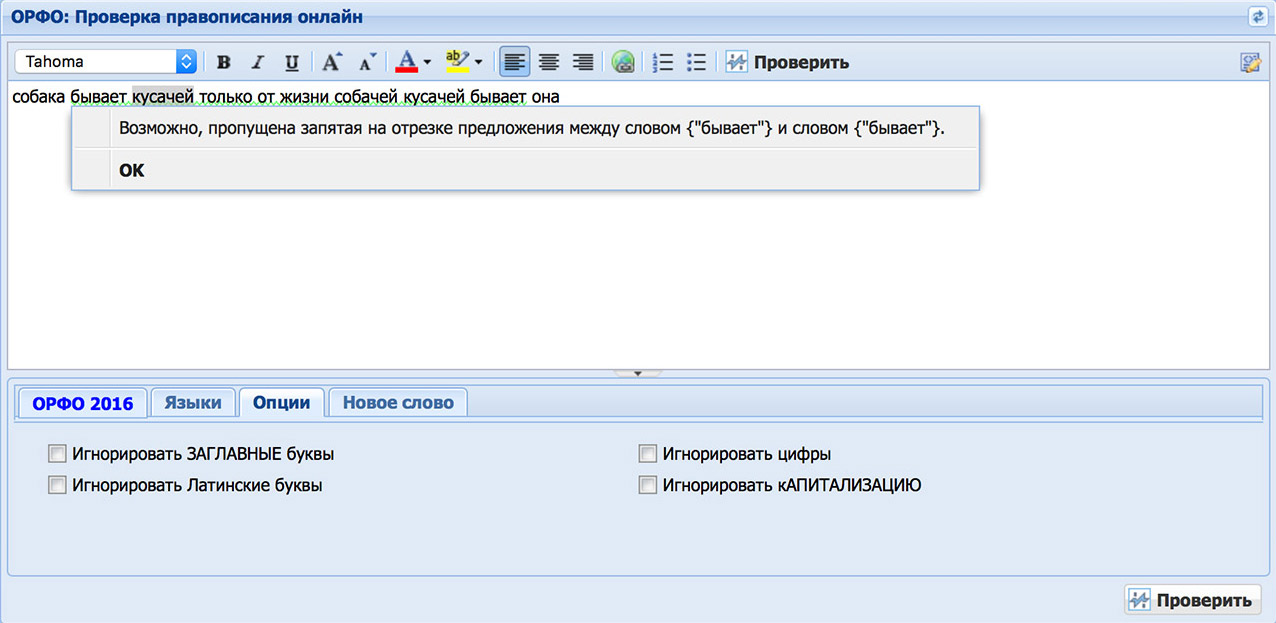Enable Игнорировать ЗАГЛАВНЫЕ буквы checkbox

pos(57,454)
